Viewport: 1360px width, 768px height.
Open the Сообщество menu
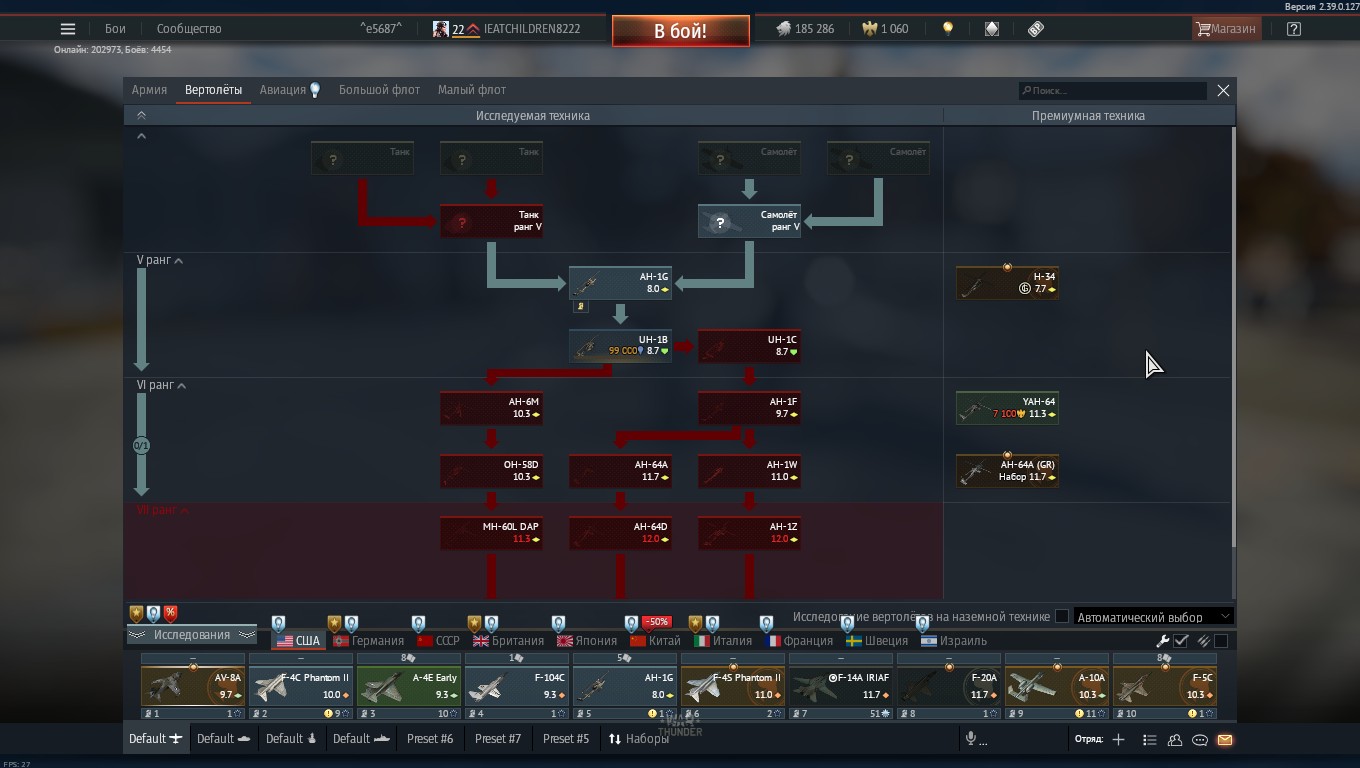189,29
